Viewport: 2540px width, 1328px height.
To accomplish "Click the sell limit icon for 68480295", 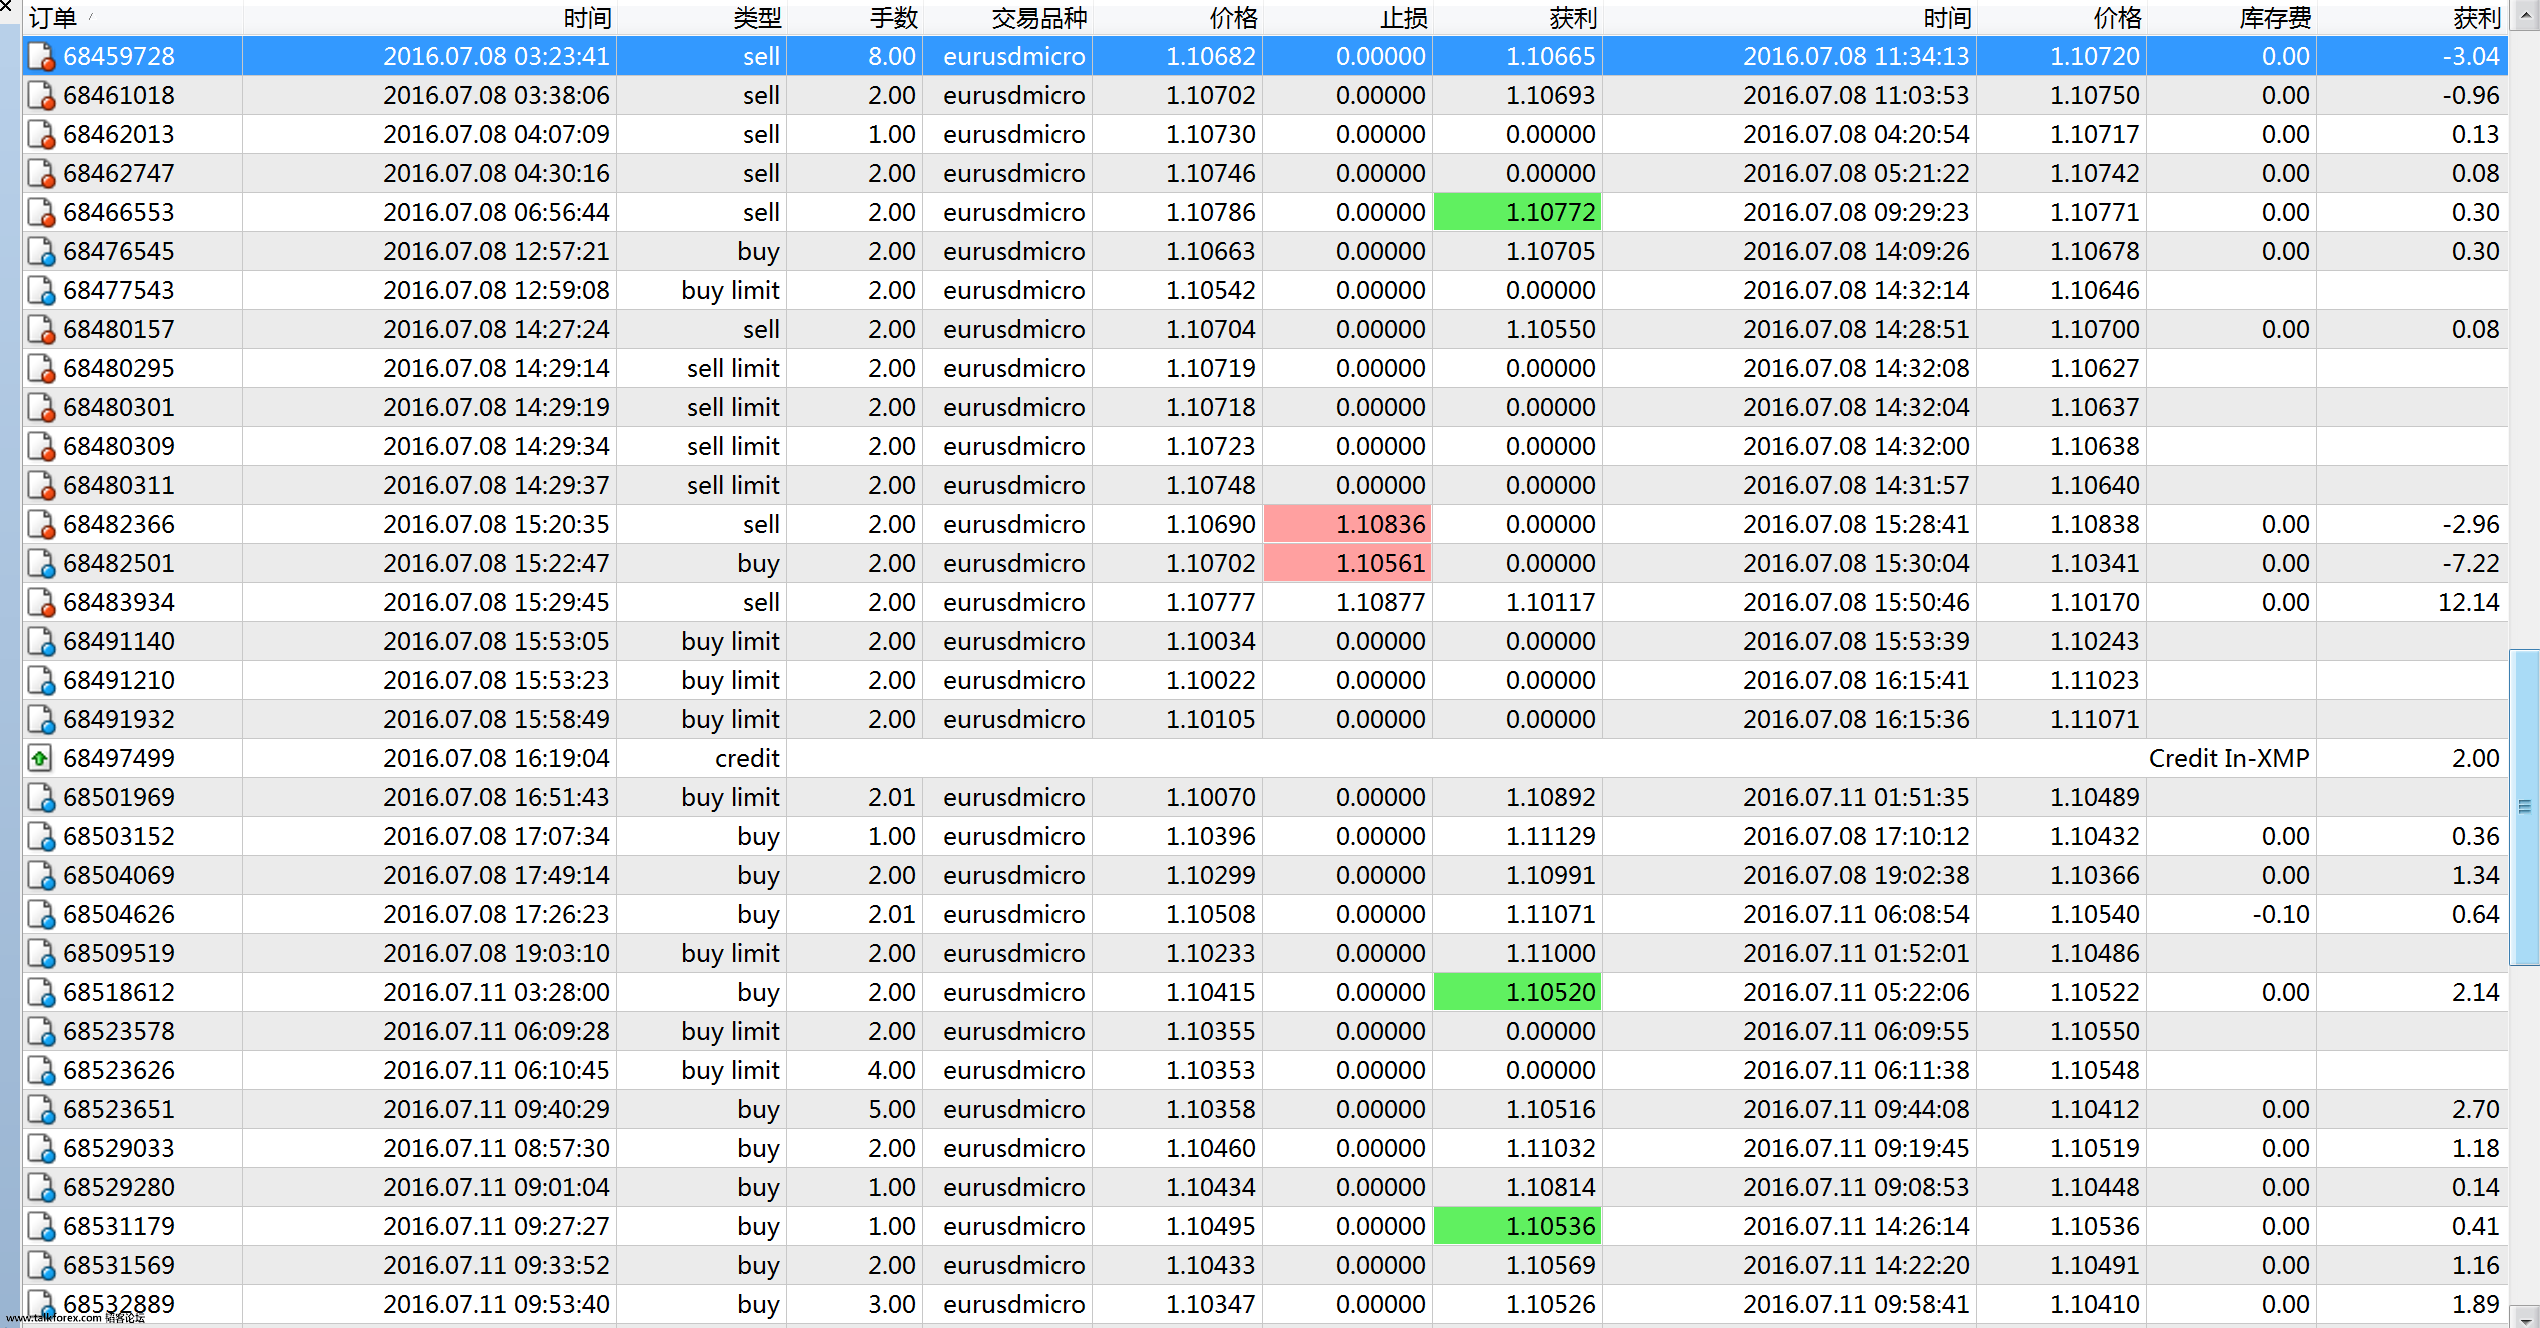I will [x=41, y=369].
